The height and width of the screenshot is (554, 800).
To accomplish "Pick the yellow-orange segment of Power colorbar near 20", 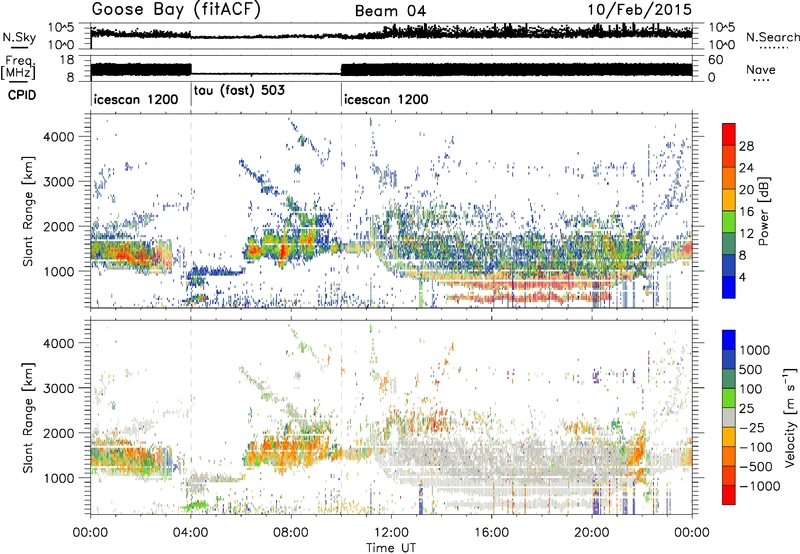I will (x=729, y=199).
